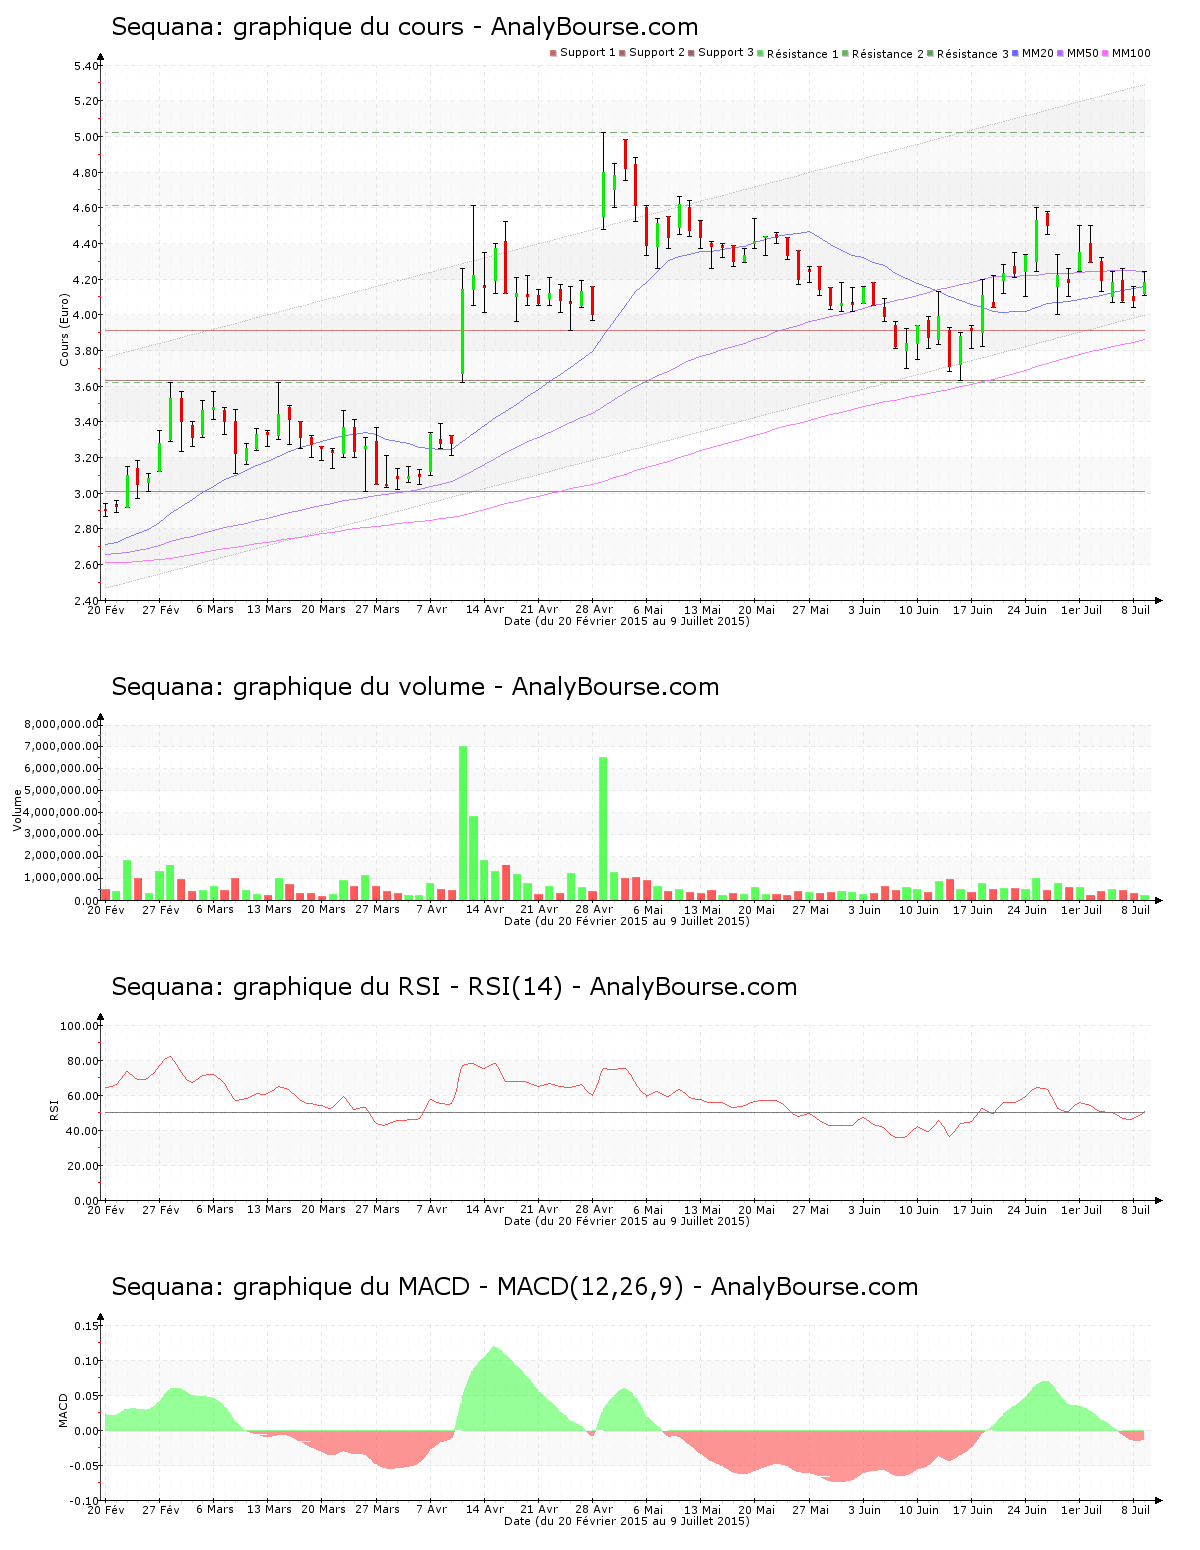1200x1550 pixels.
Task: Click the '10 Juin' date on RSI chart axis
Action: click(x=919, y=1209)
